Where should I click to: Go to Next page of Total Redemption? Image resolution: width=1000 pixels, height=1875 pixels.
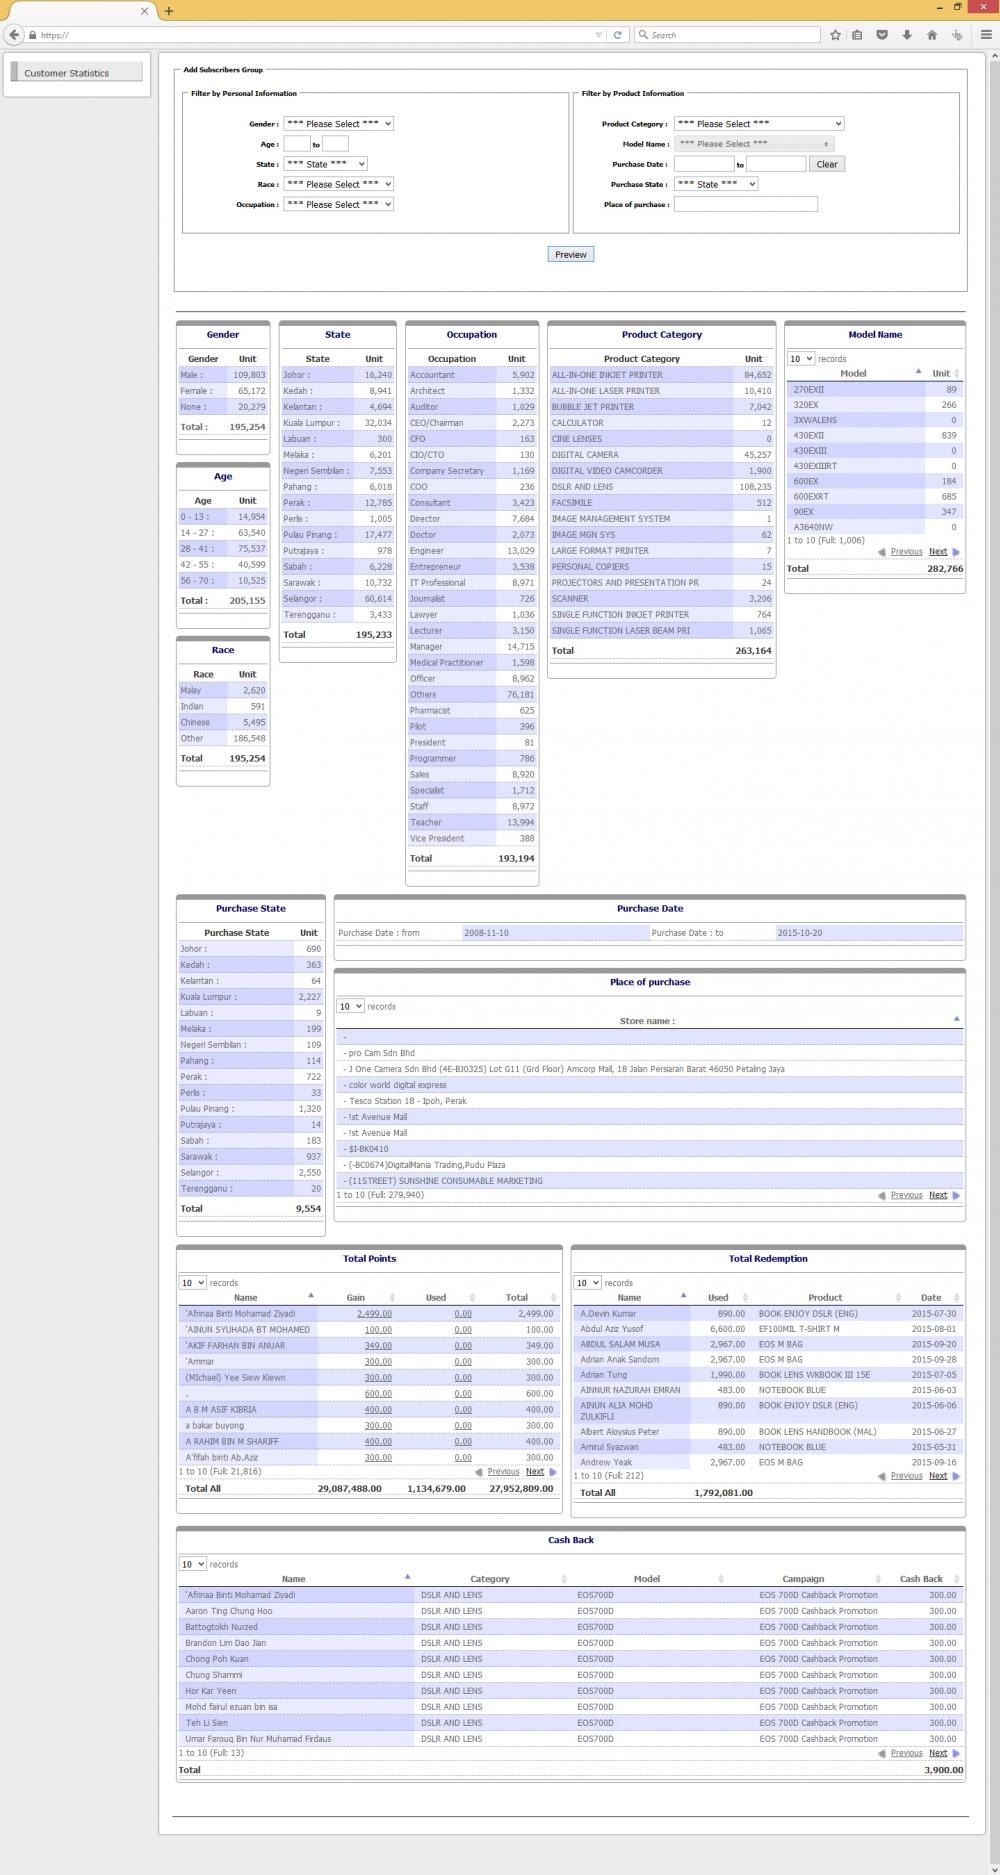pyautogui.click(x=938, y=1476)
